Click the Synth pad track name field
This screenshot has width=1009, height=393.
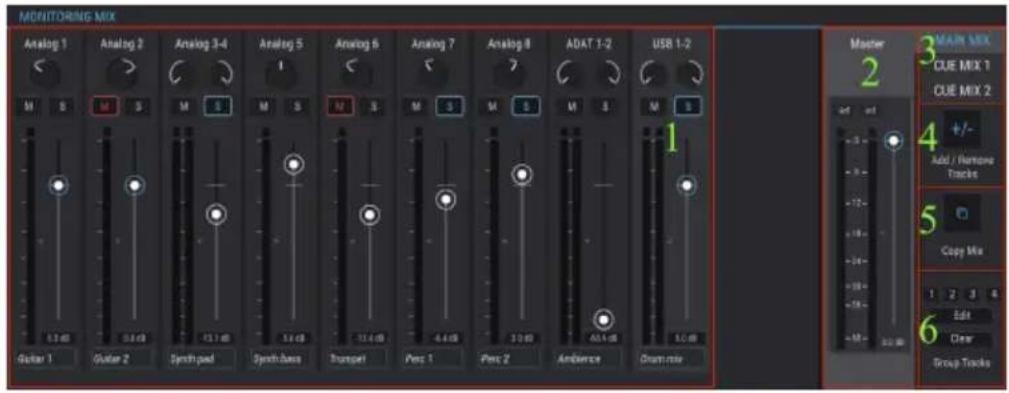click(201, 359)
